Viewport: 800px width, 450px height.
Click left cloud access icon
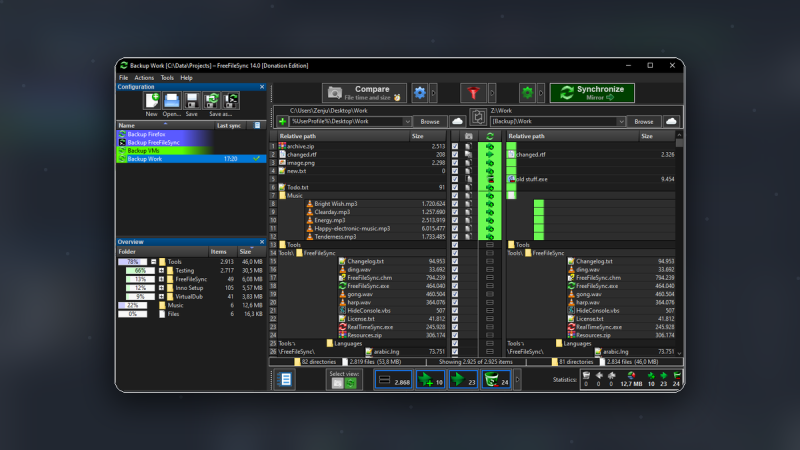tap(458, 121)
